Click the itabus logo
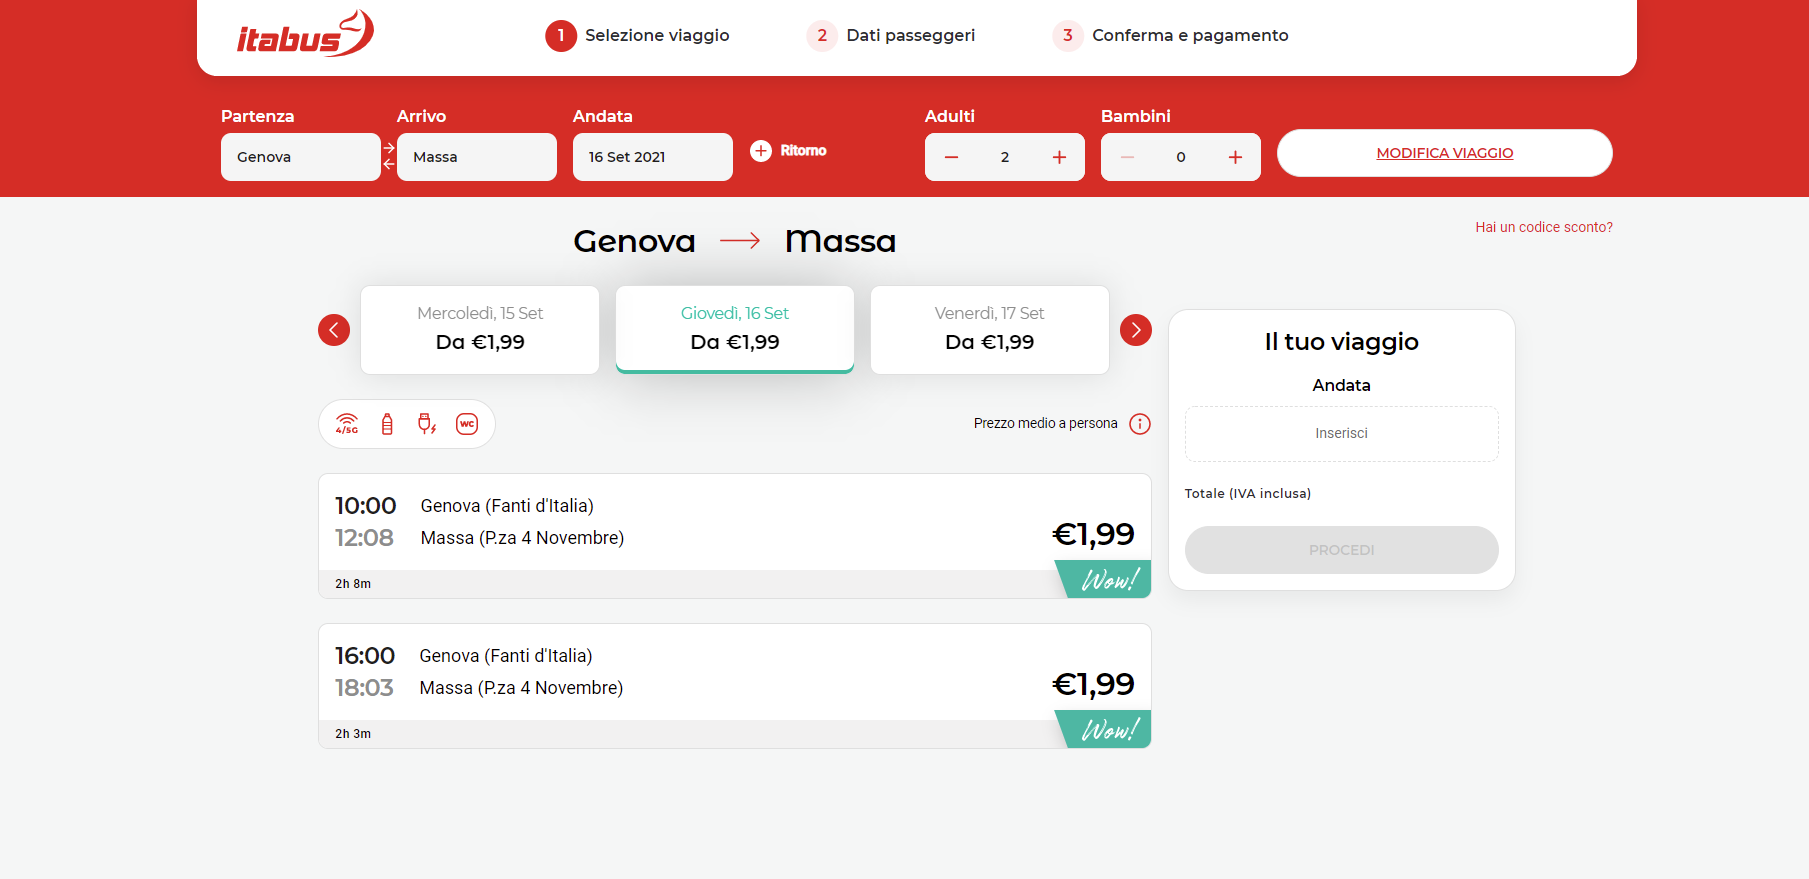Viewport: 1809px width, 879px height. click(x=304, y=35)
